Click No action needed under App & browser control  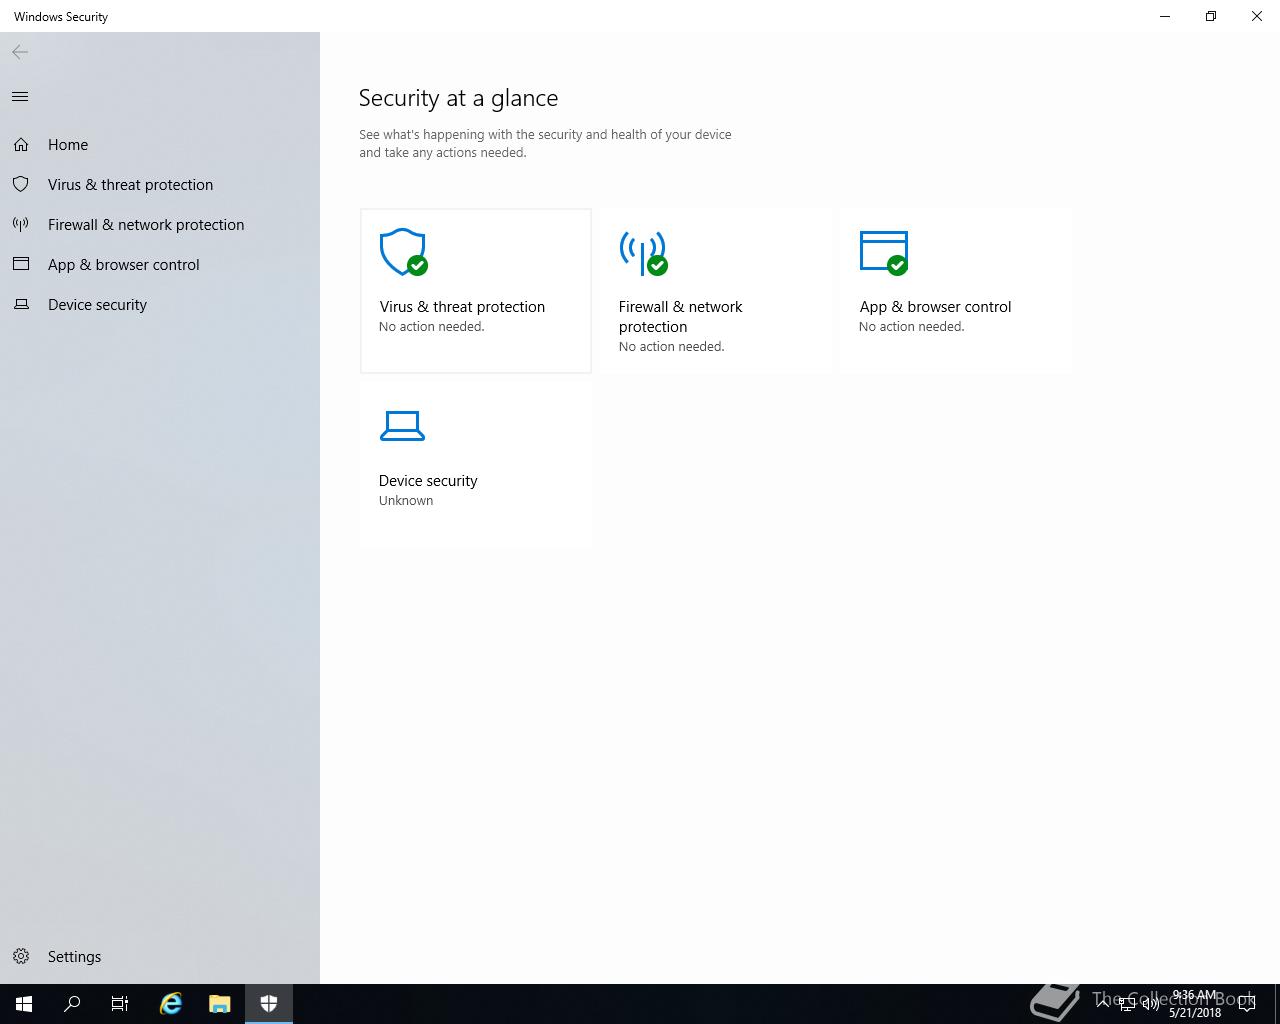click(x=911, y=327)
